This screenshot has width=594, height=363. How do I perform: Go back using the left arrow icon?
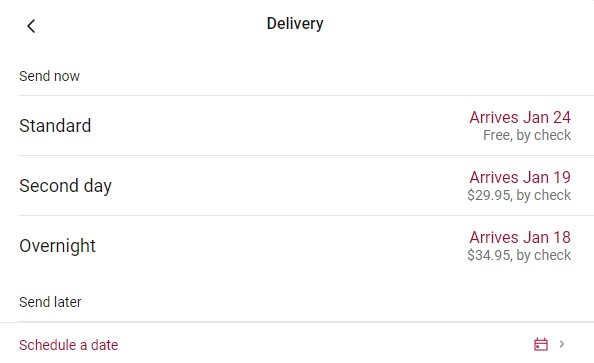pyautogui.click(x=31, y=26)
